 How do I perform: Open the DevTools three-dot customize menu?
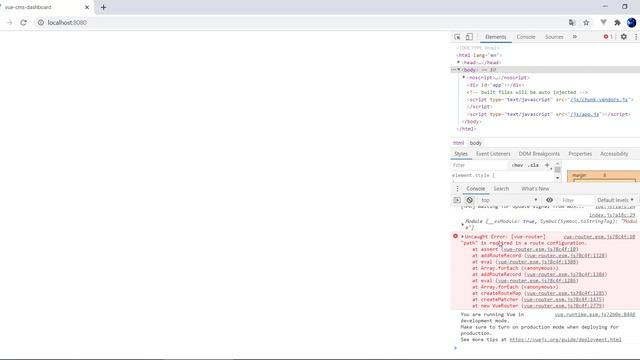tap(636, 37)
